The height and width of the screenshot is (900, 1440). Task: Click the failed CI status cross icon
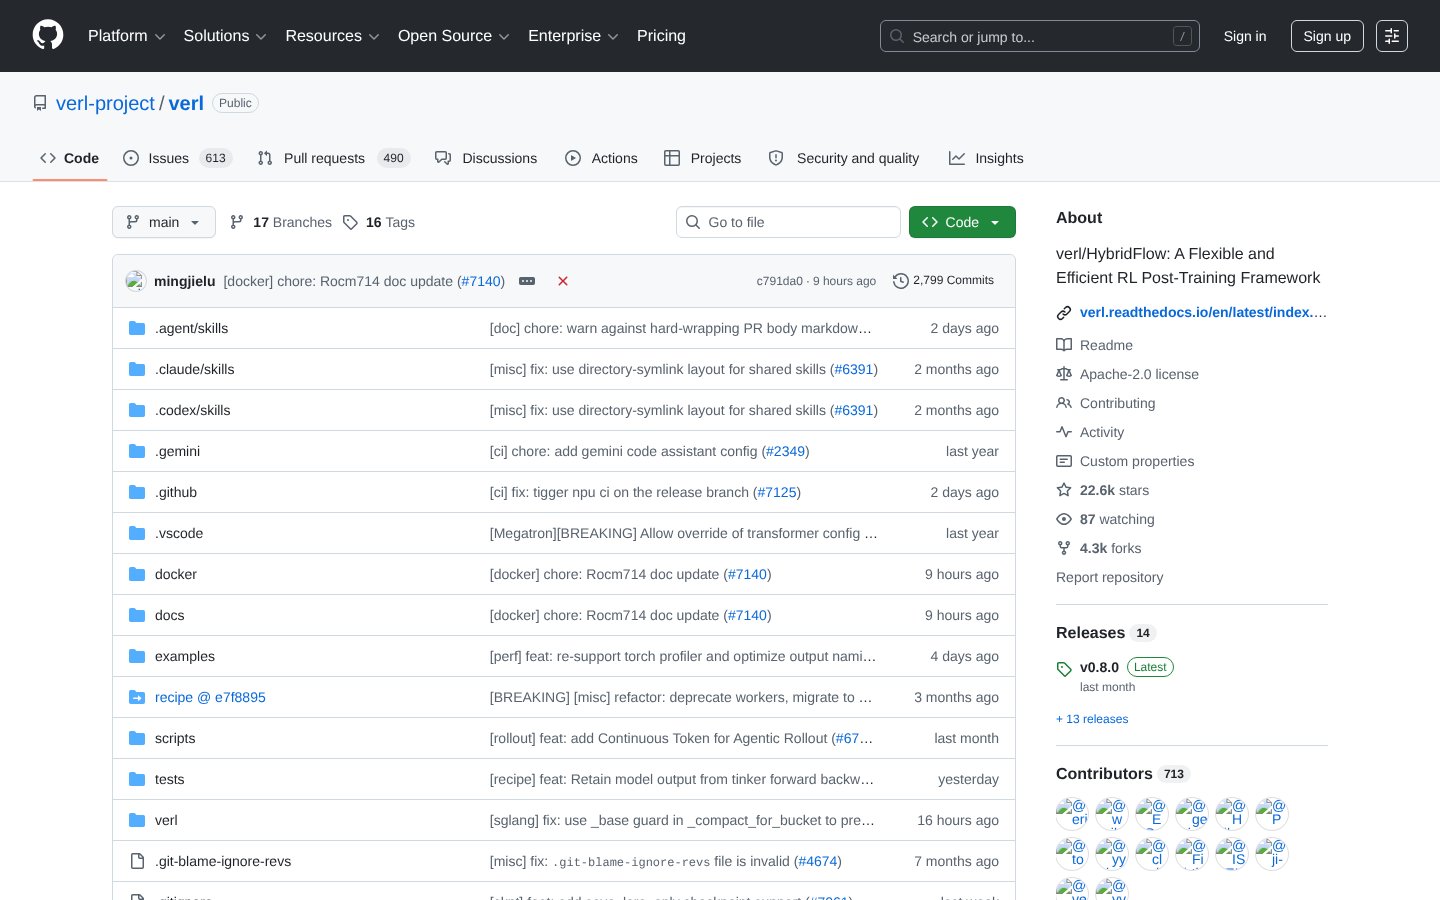[563, 281]
